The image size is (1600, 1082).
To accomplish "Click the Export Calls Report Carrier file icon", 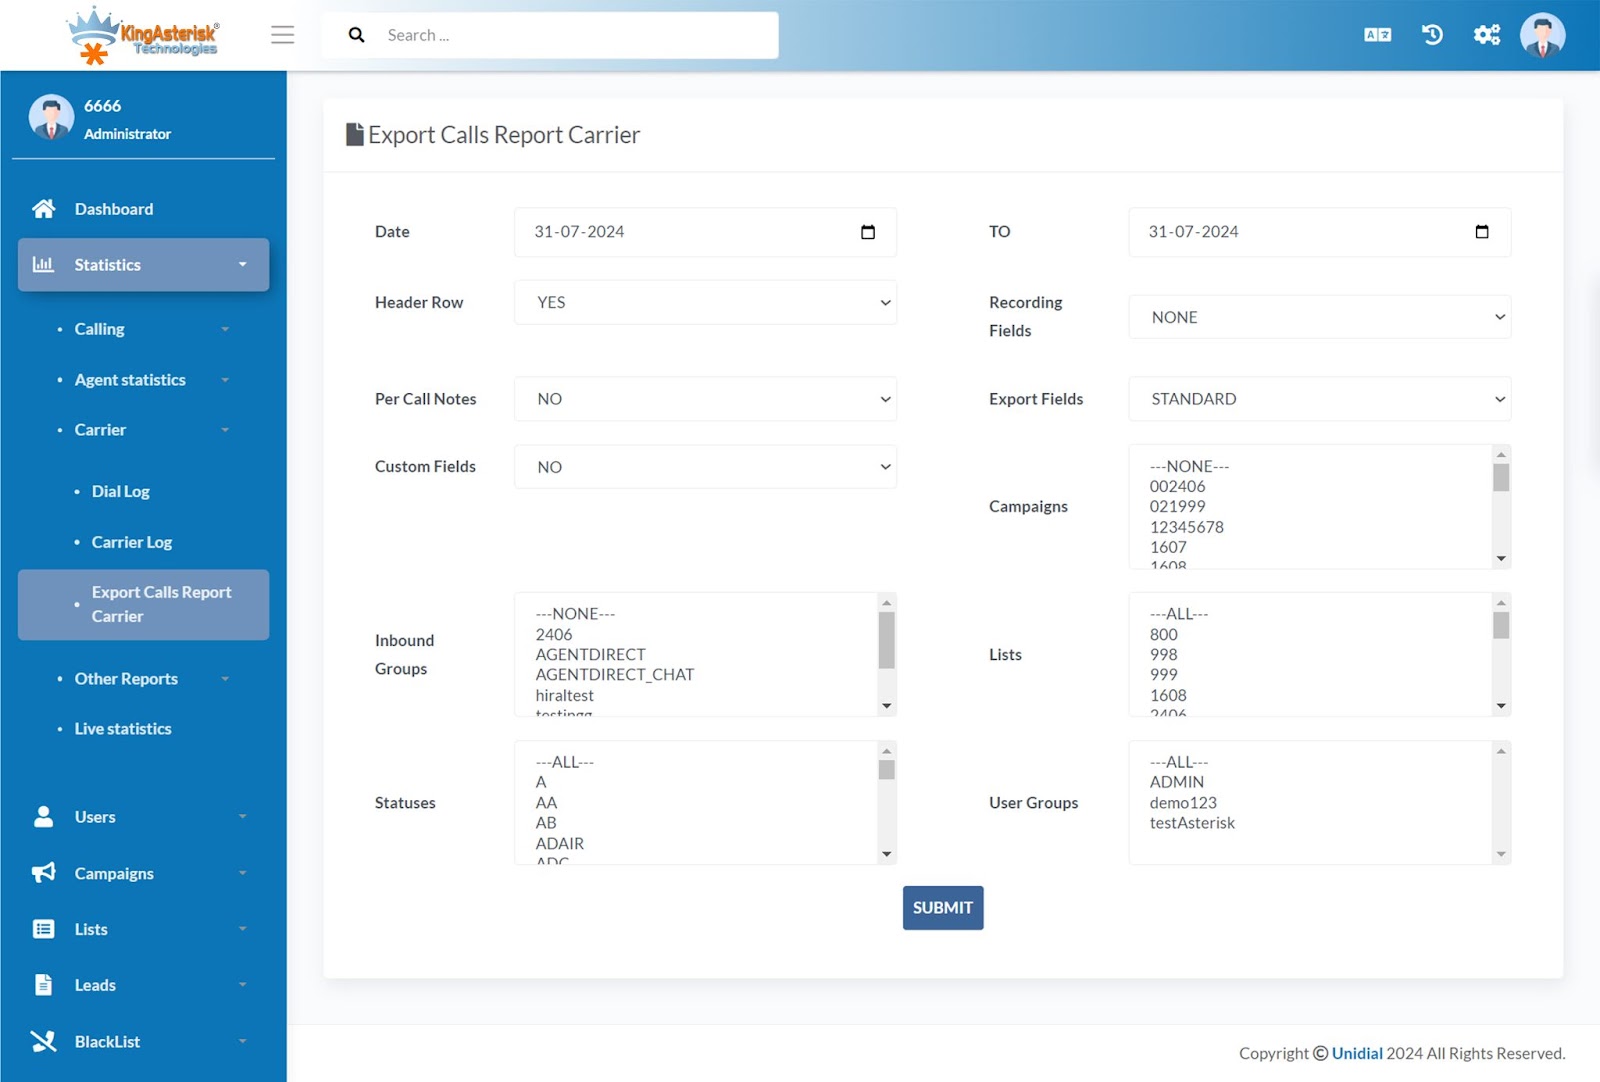I will tap(354, 134).
